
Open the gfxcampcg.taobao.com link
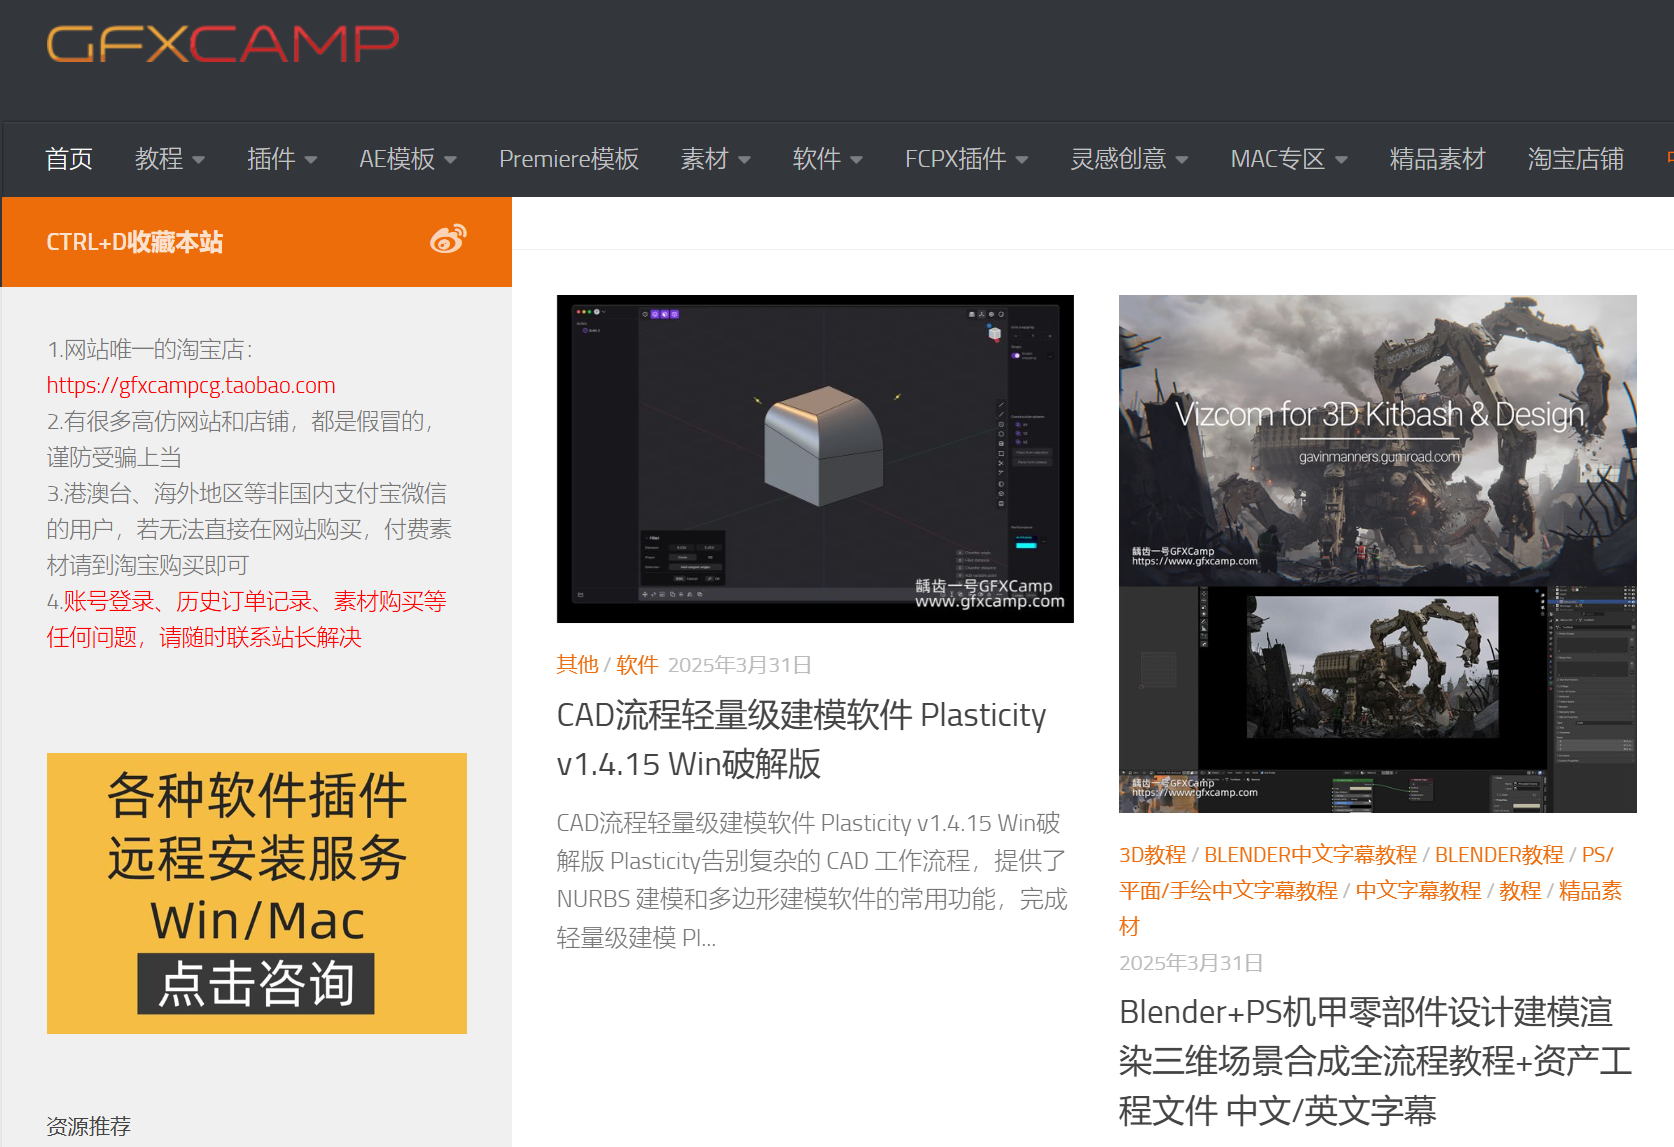tap(191, 385)
